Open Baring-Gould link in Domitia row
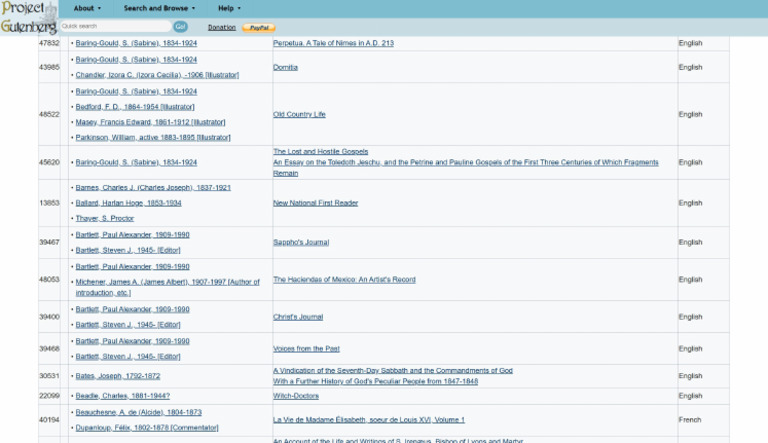 pos(136,60)
